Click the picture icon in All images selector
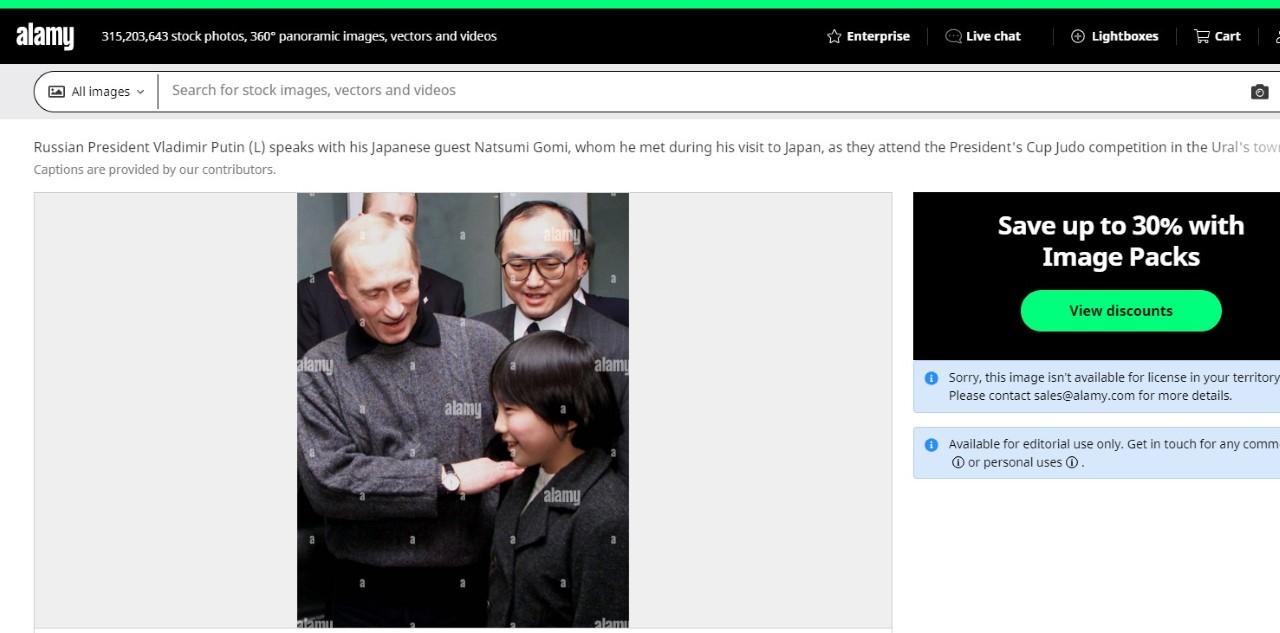1280x633 pixels. pyautogui.click(x=57, y=92)
